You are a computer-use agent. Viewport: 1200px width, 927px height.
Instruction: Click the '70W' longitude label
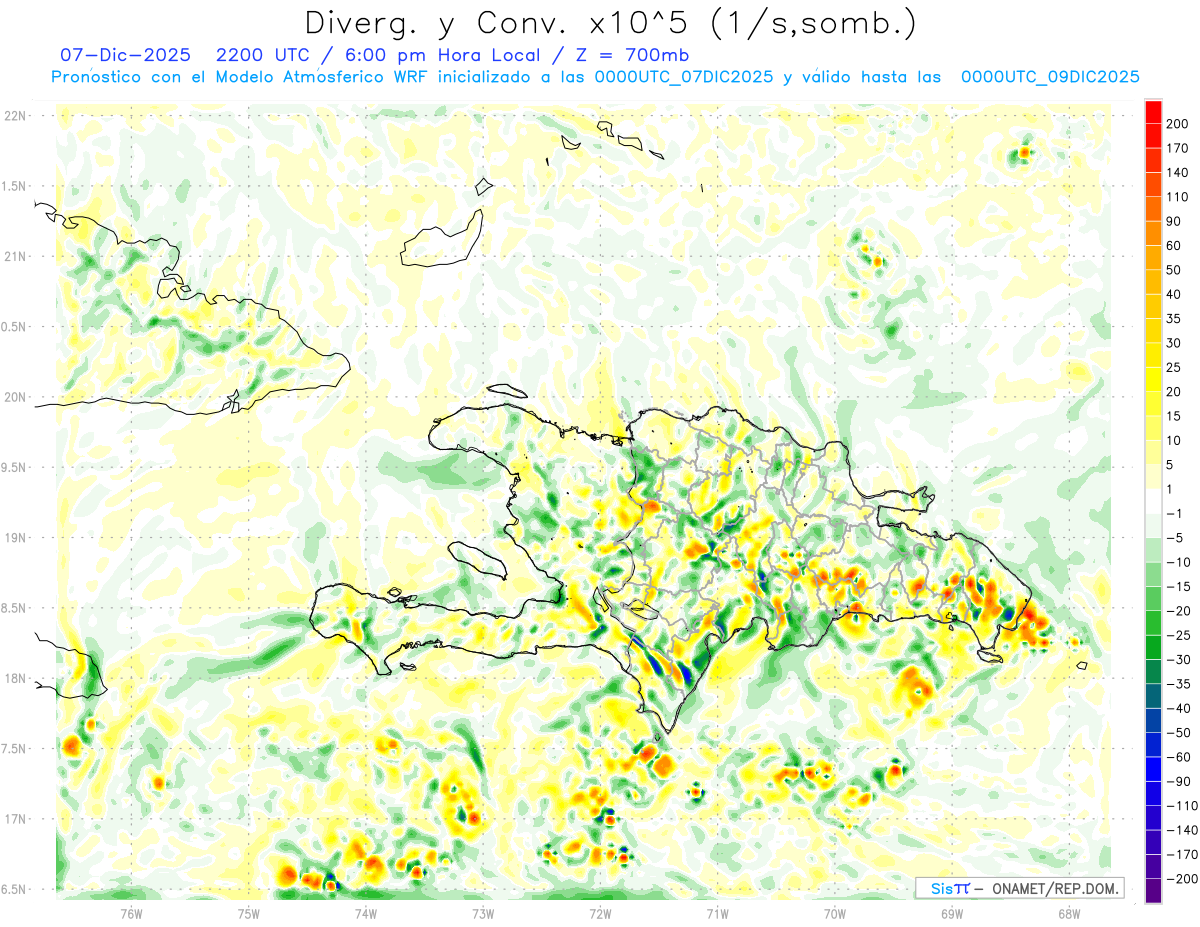coord(835,913)
